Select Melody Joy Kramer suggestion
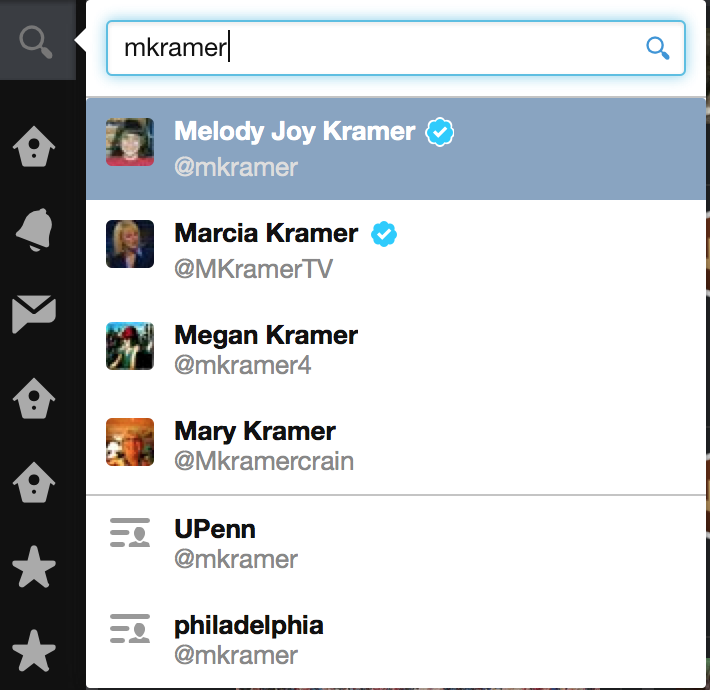Screen dimensions: 710x690 395,149
